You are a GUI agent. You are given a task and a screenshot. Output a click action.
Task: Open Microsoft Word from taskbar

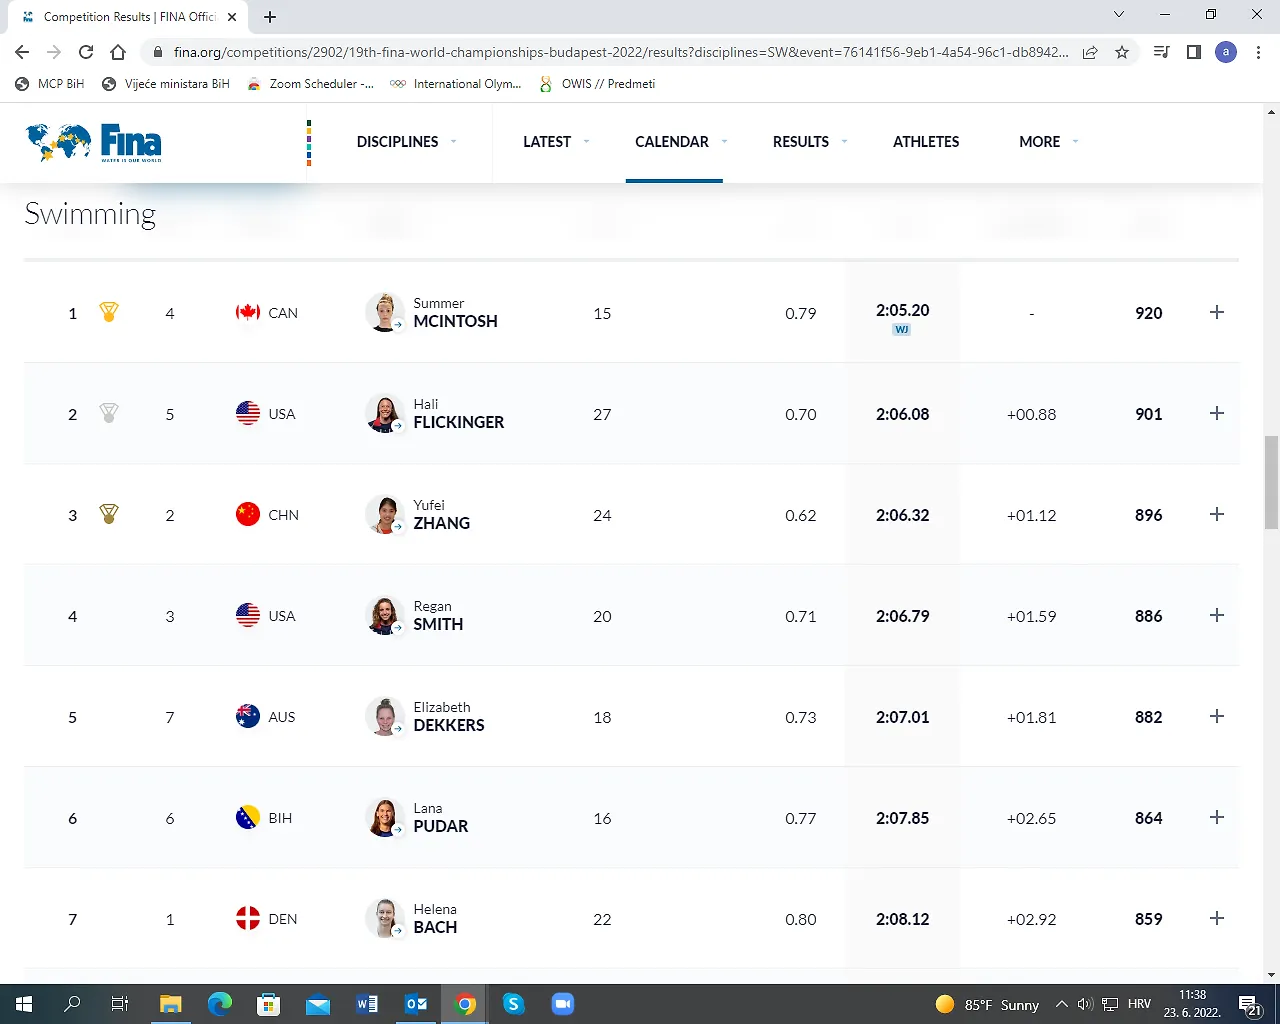click(x=367, y=1004)
